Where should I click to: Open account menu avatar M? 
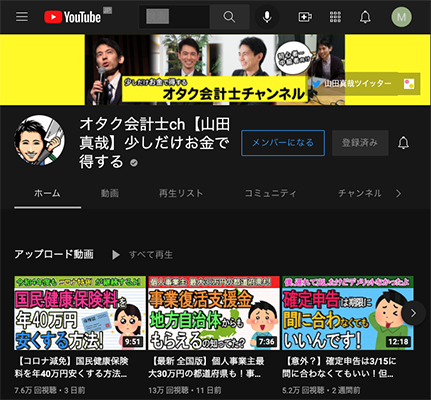(401, 17)
